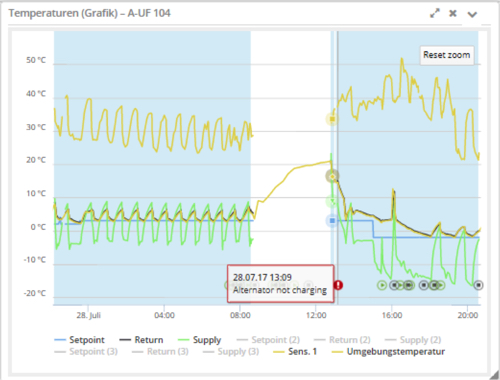Image resolution: width=500 pixels, height=380 pixels.
Task: Click the blue square Setpoint data marker
Action: [x=332, y=221]
